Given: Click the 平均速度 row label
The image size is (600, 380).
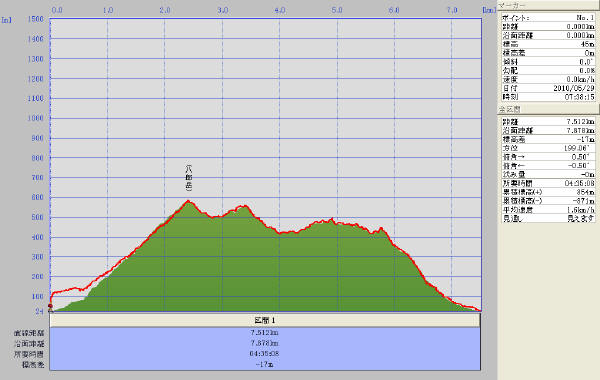Looking at the screenshot, I should [x=517, y=210].
